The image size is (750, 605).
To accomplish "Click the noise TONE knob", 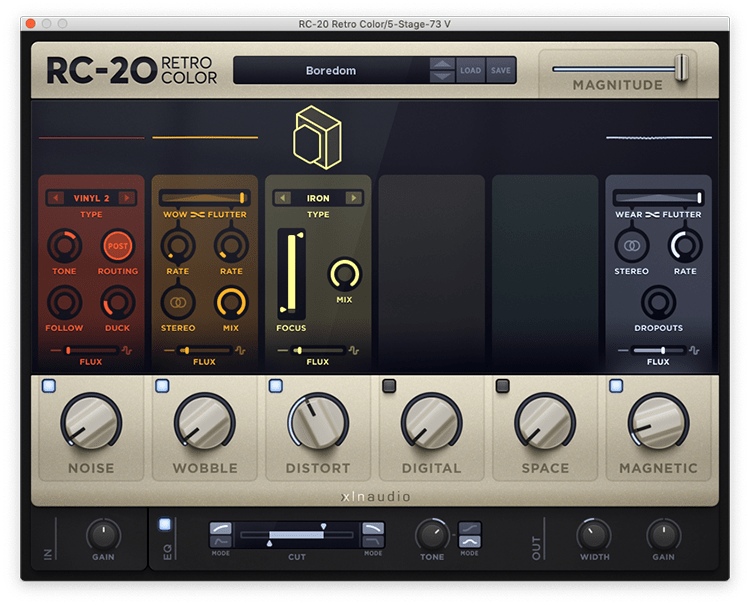I will pyautogui.click(x=64, y=246).
